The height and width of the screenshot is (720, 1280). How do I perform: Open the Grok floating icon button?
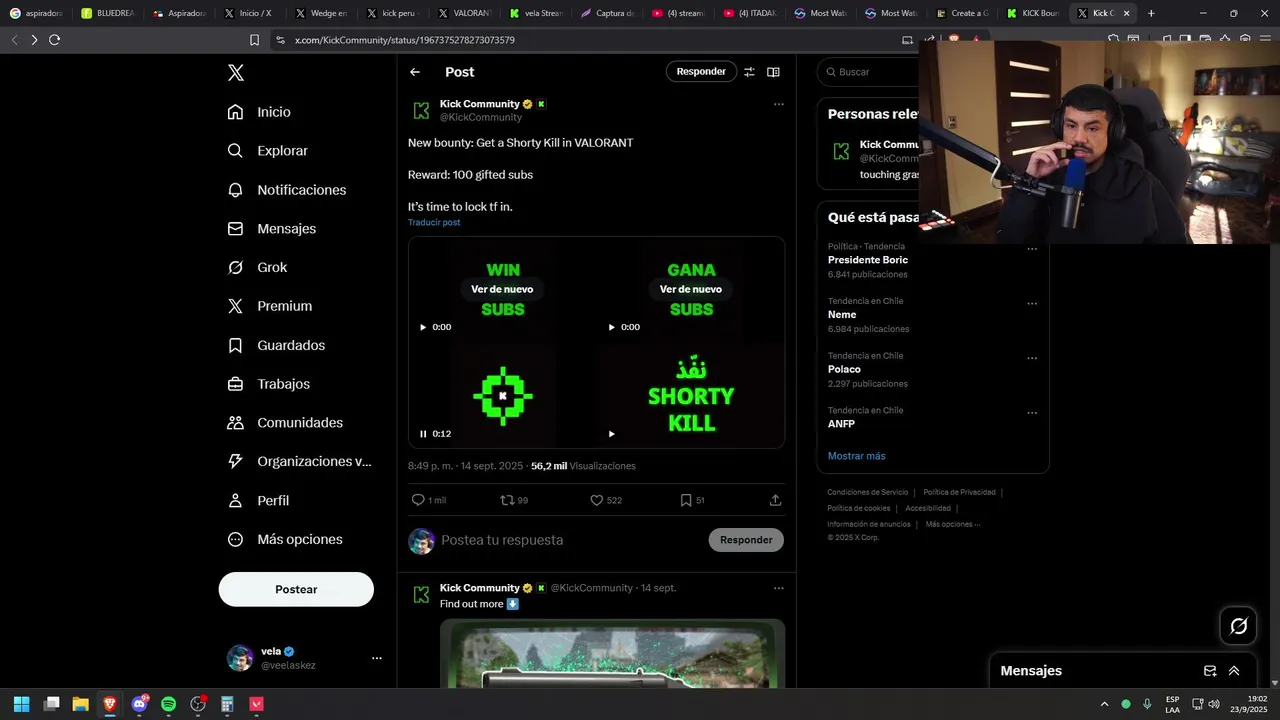(x=1239, y=626)
